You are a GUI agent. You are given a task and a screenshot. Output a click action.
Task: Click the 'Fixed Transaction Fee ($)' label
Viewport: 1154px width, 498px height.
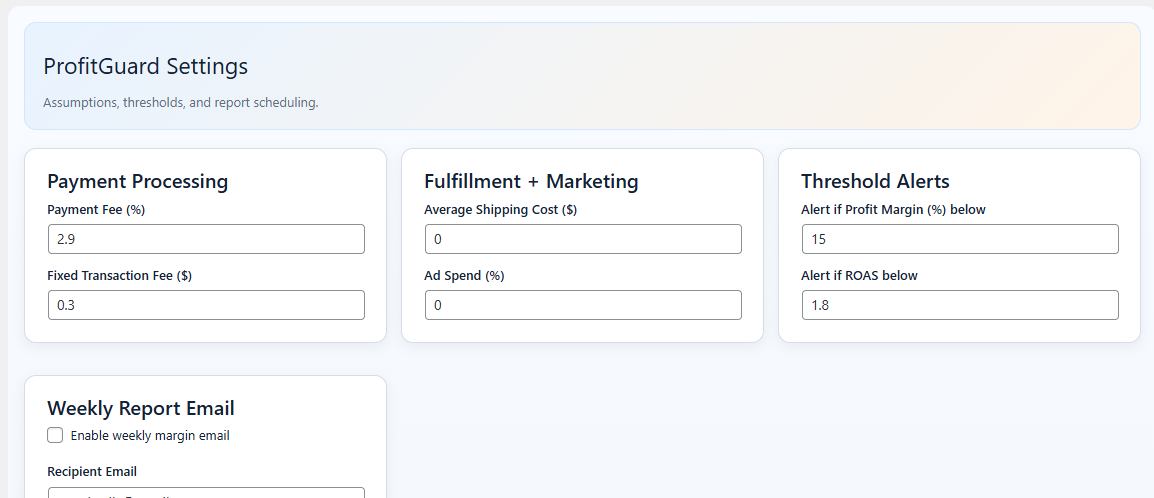119,276
